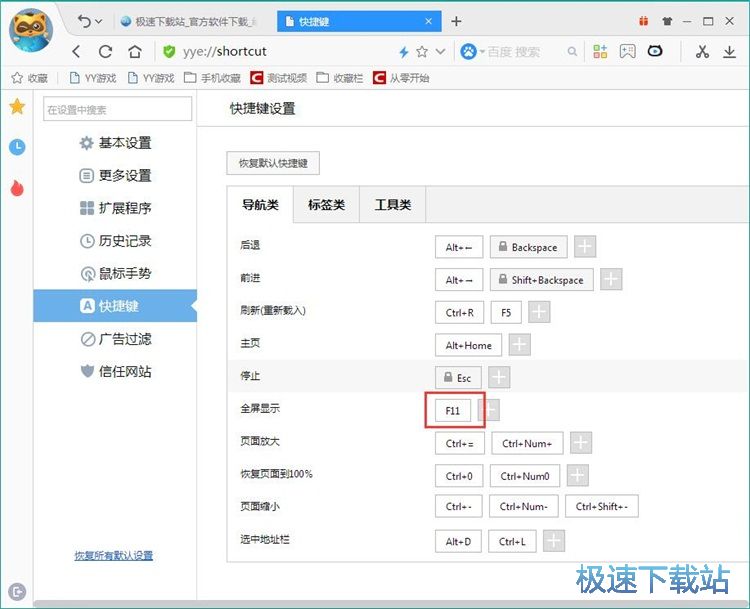
Task: Click the sidebar collapse icon at bottom
Action: tap(17, 592)
